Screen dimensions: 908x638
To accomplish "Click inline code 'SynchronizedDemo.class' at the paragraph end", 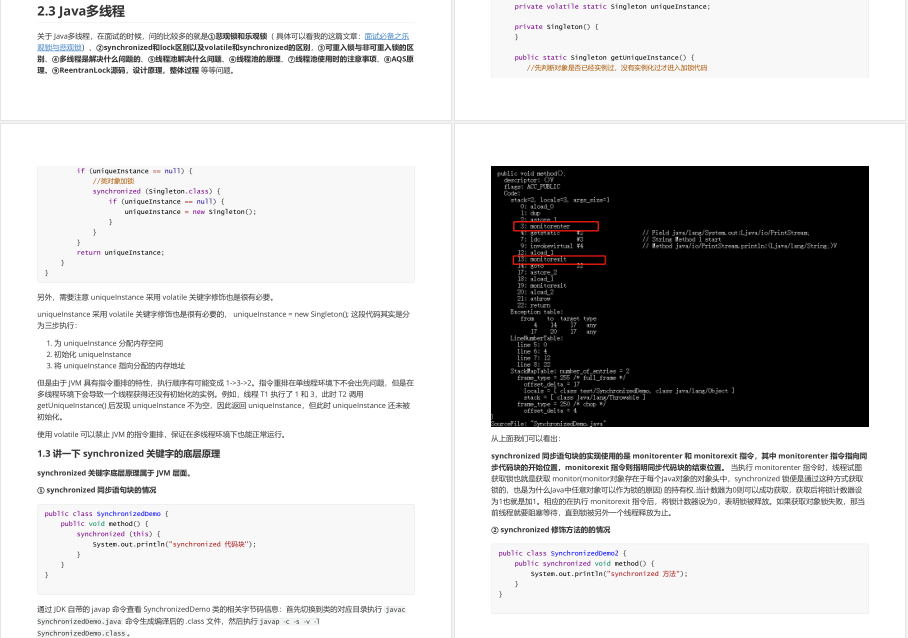I will (82, 633).
